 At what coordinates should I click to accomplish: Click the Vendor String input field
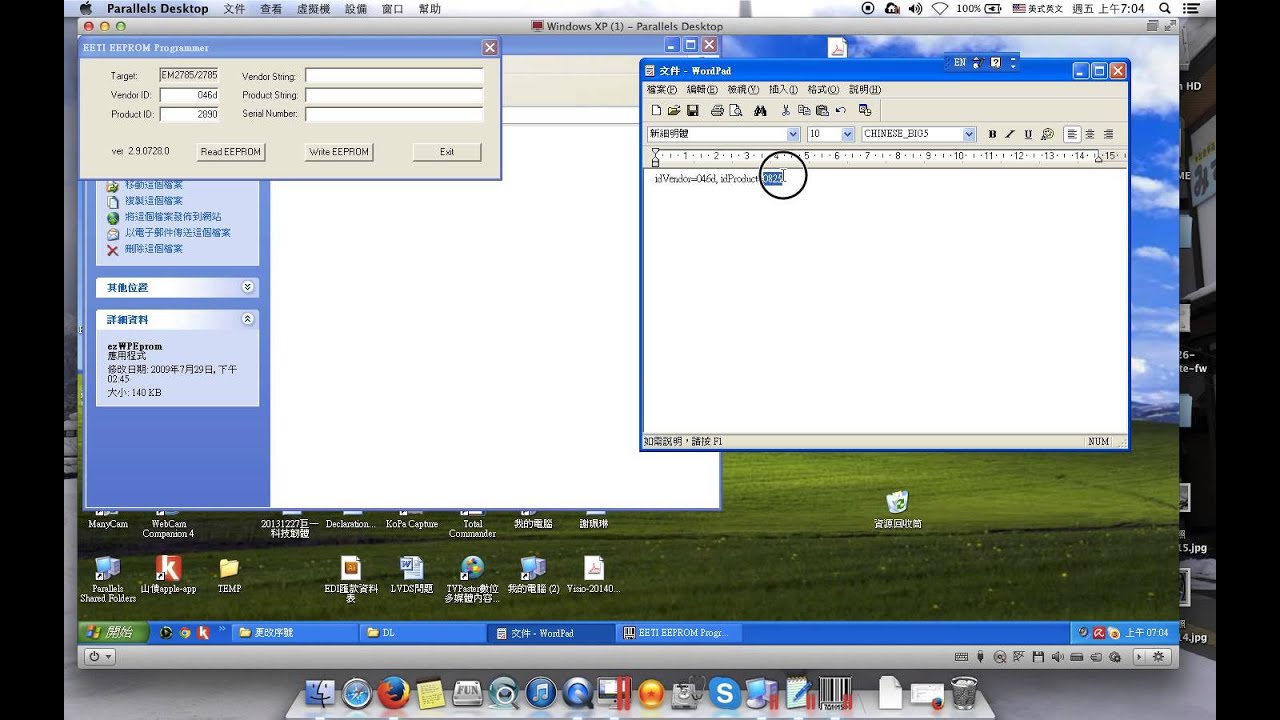(394, 76)
